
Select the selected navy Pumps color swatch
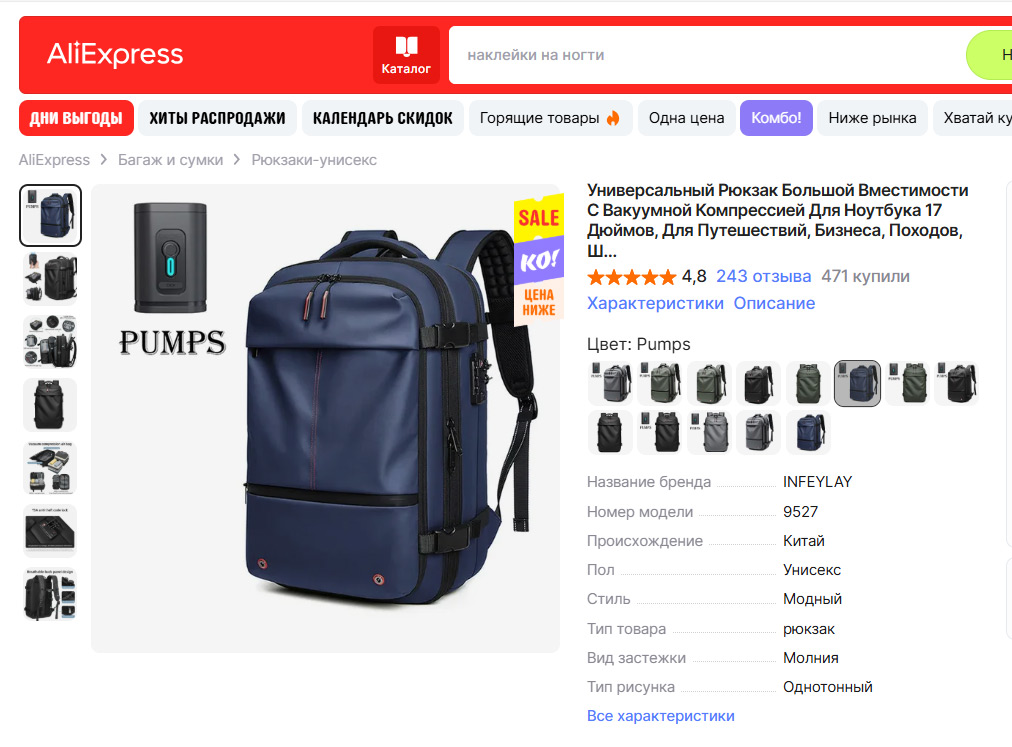(857, 383)
